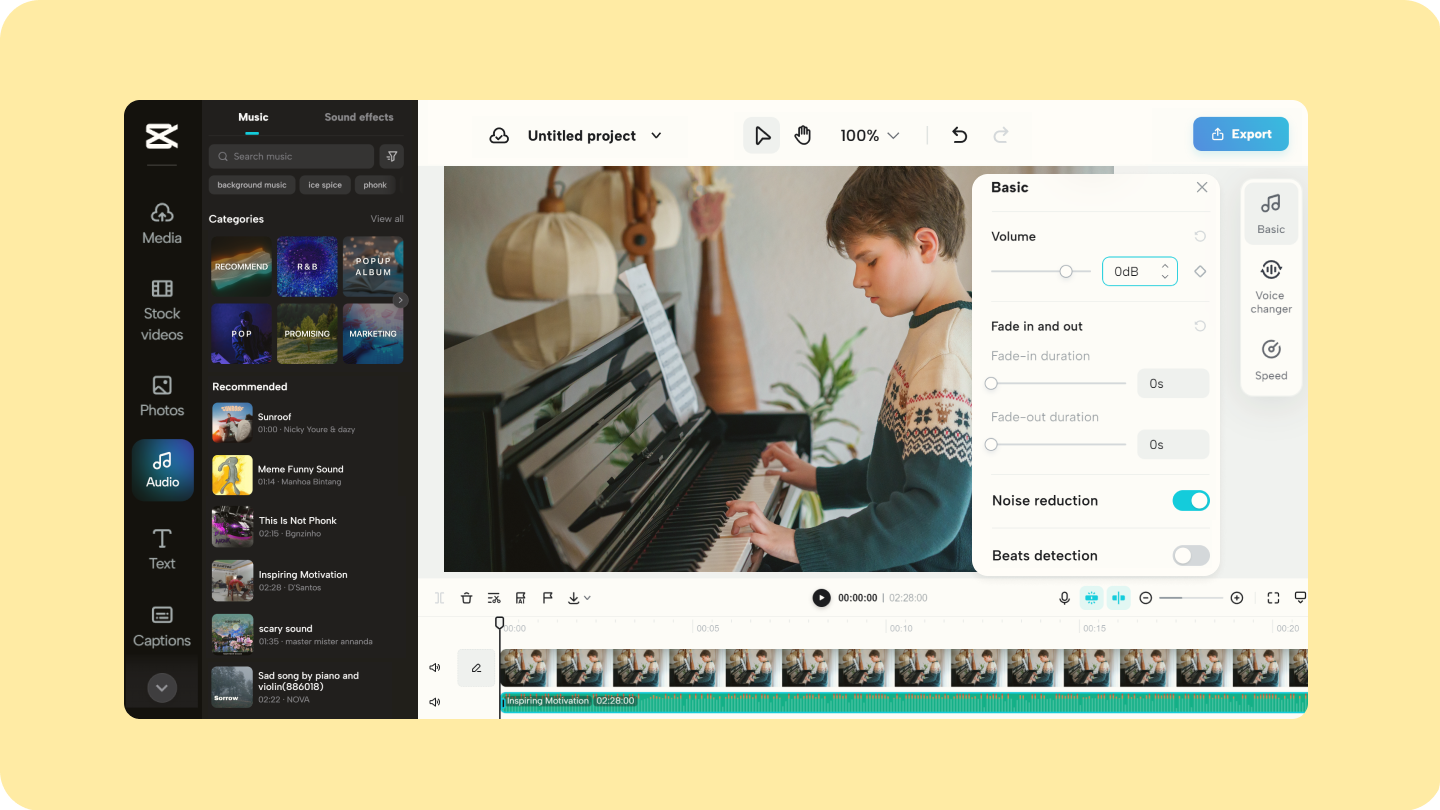
Task: Mute the Inspiring Motivation audio track
Action: tap(435, 702)
